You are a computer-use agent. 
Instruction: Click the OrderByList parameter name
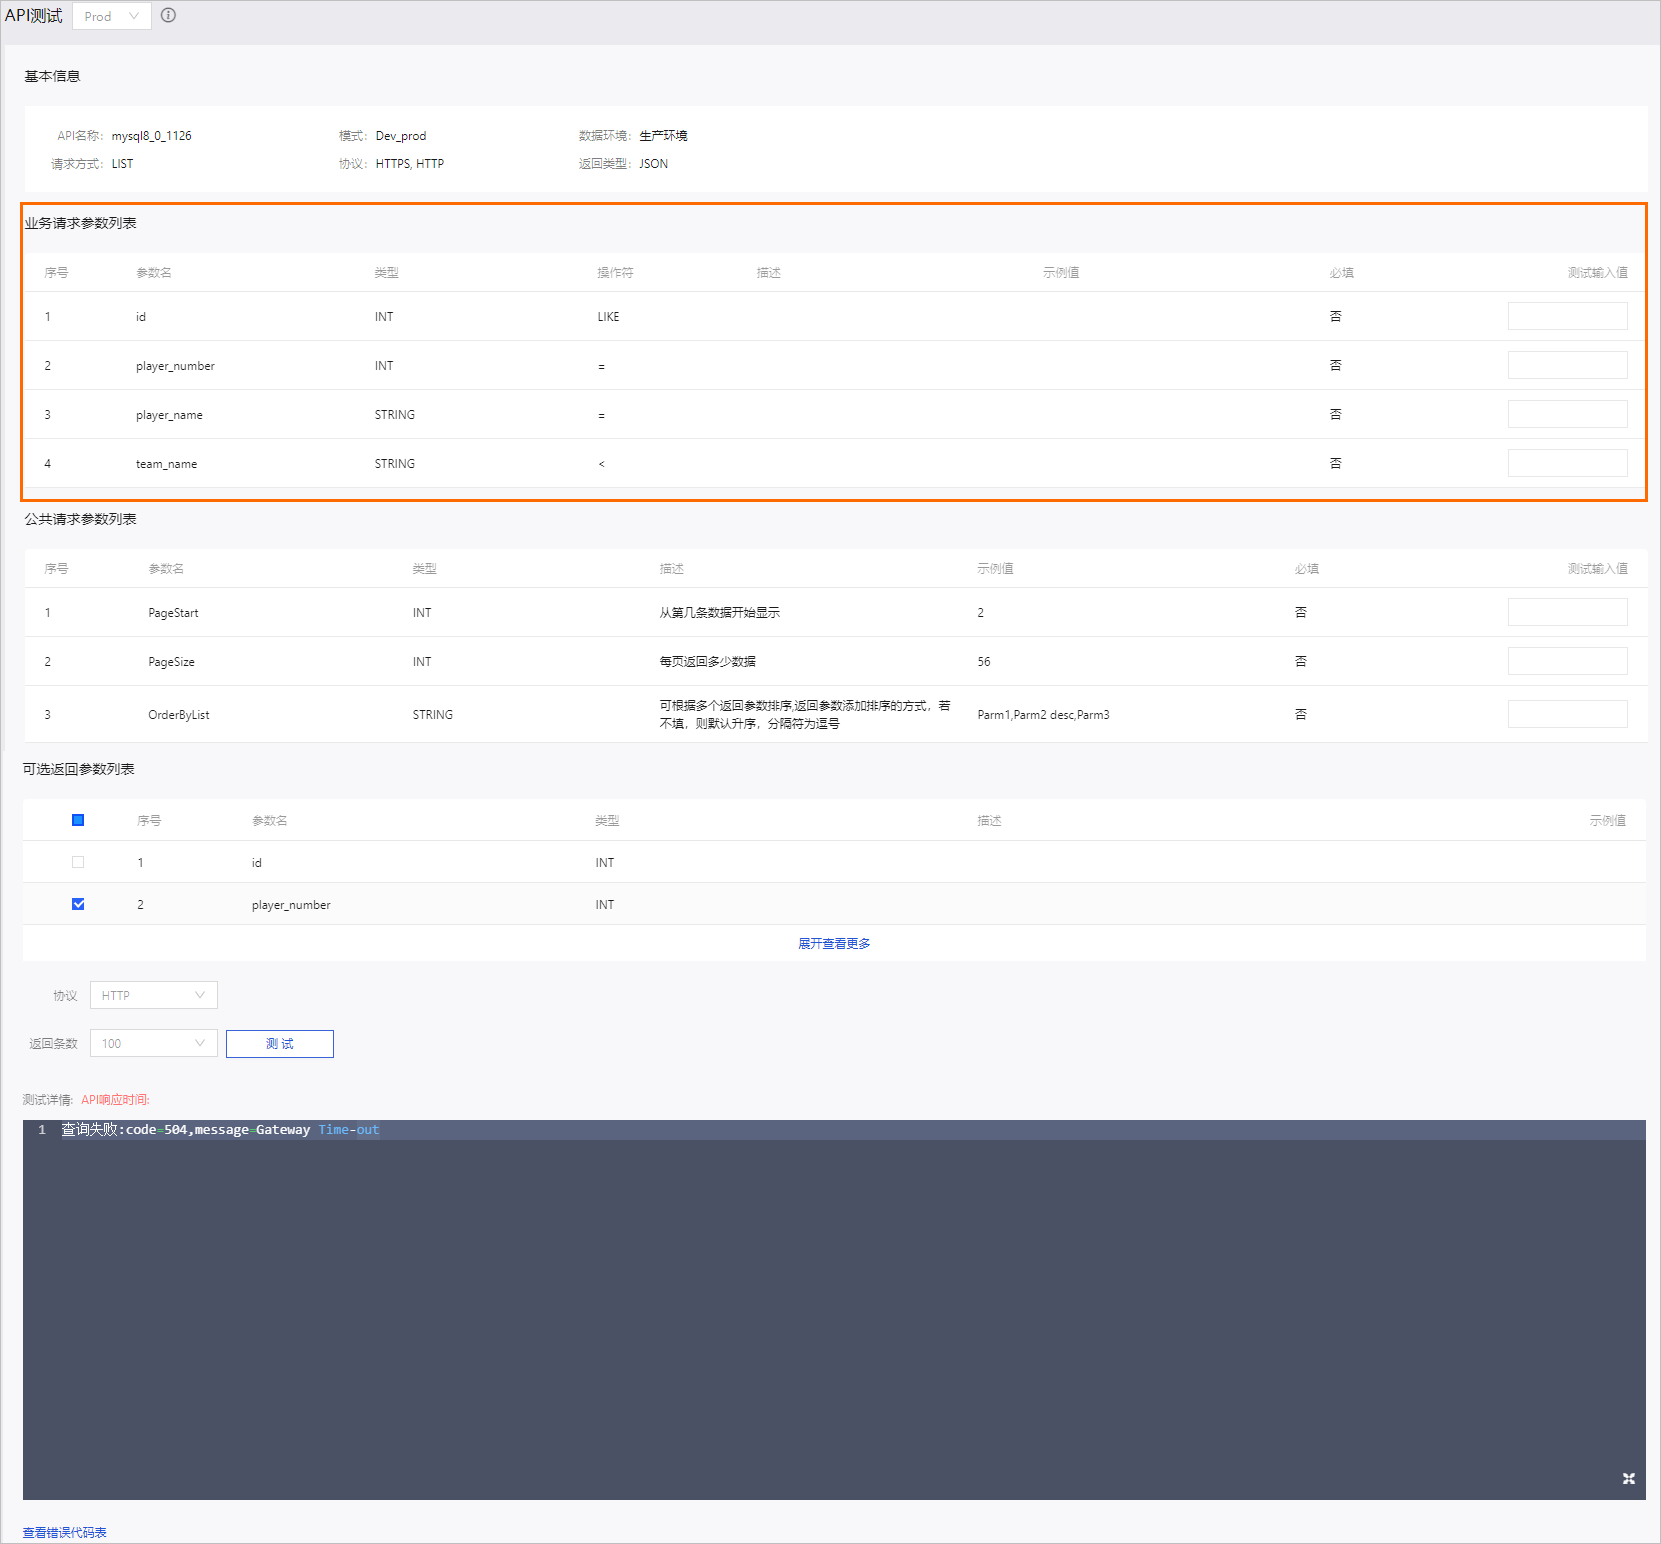click(179, 715)
